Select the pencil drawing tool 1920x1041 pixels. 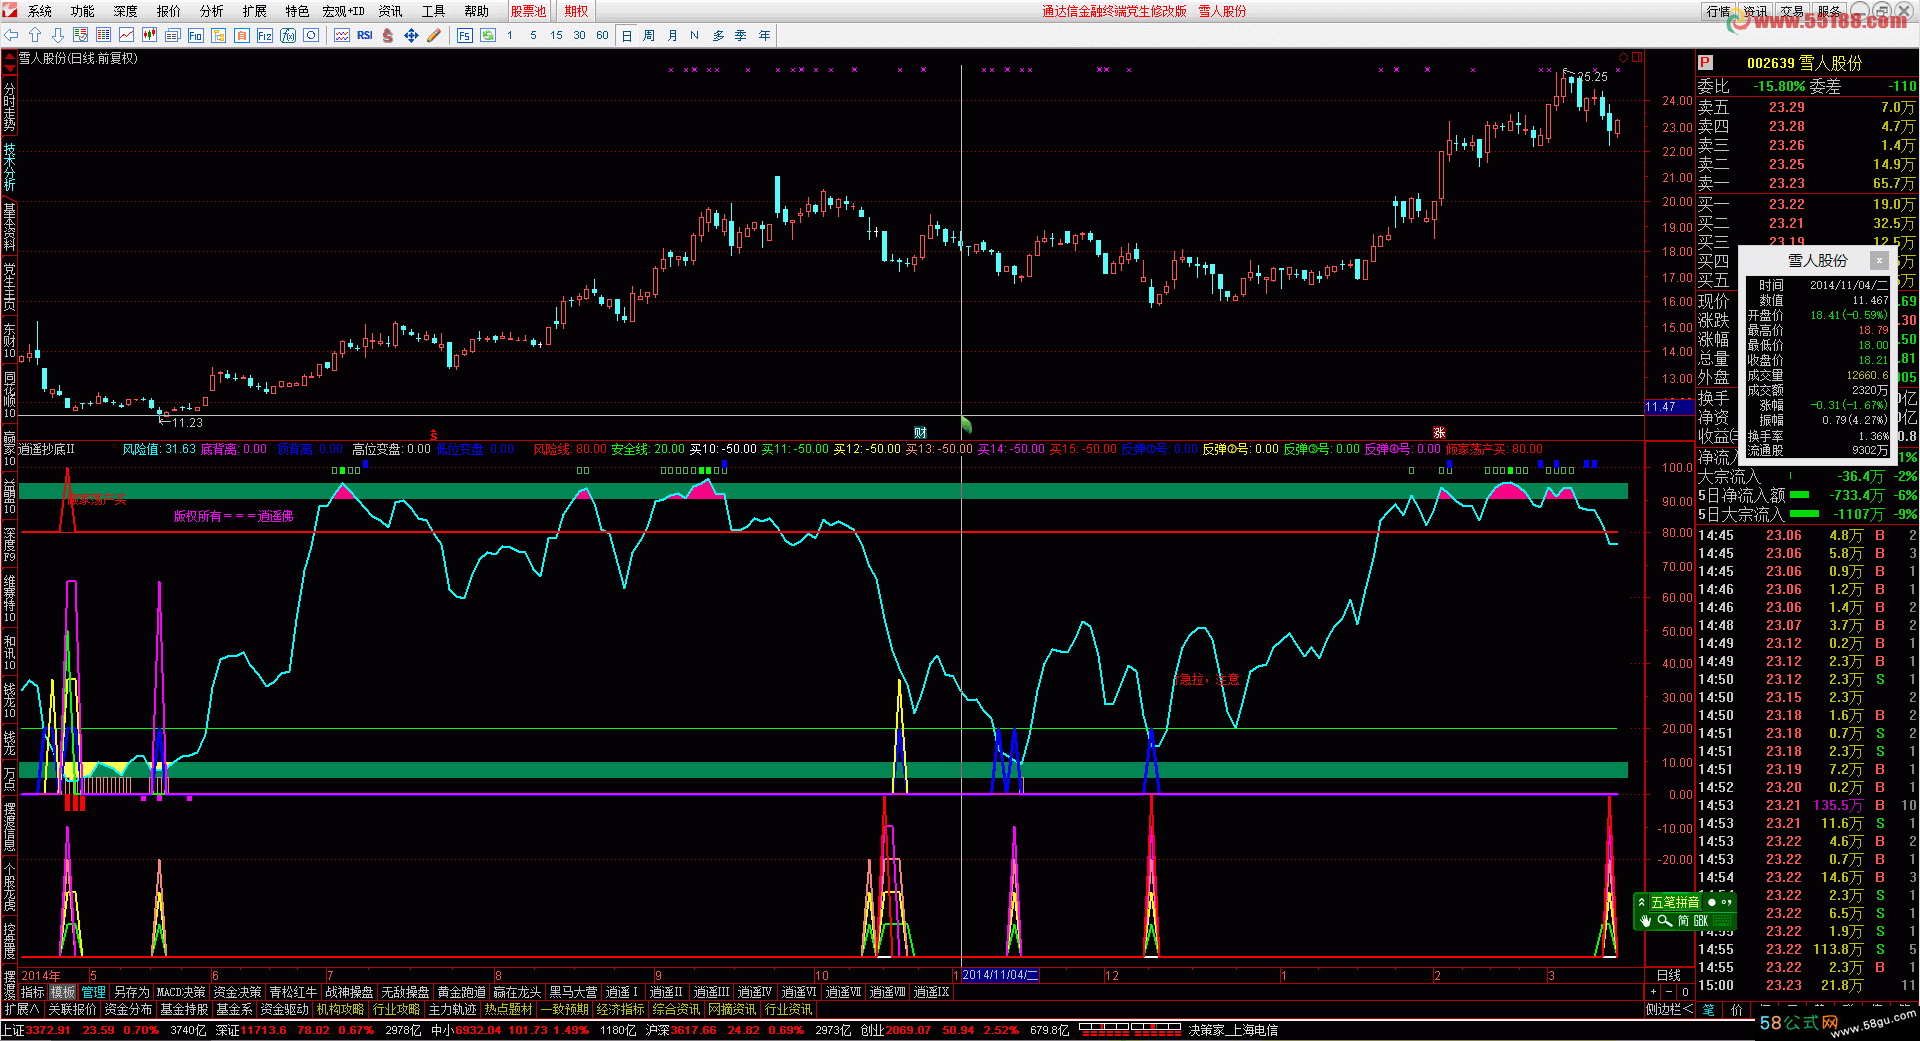pos(434,35)
